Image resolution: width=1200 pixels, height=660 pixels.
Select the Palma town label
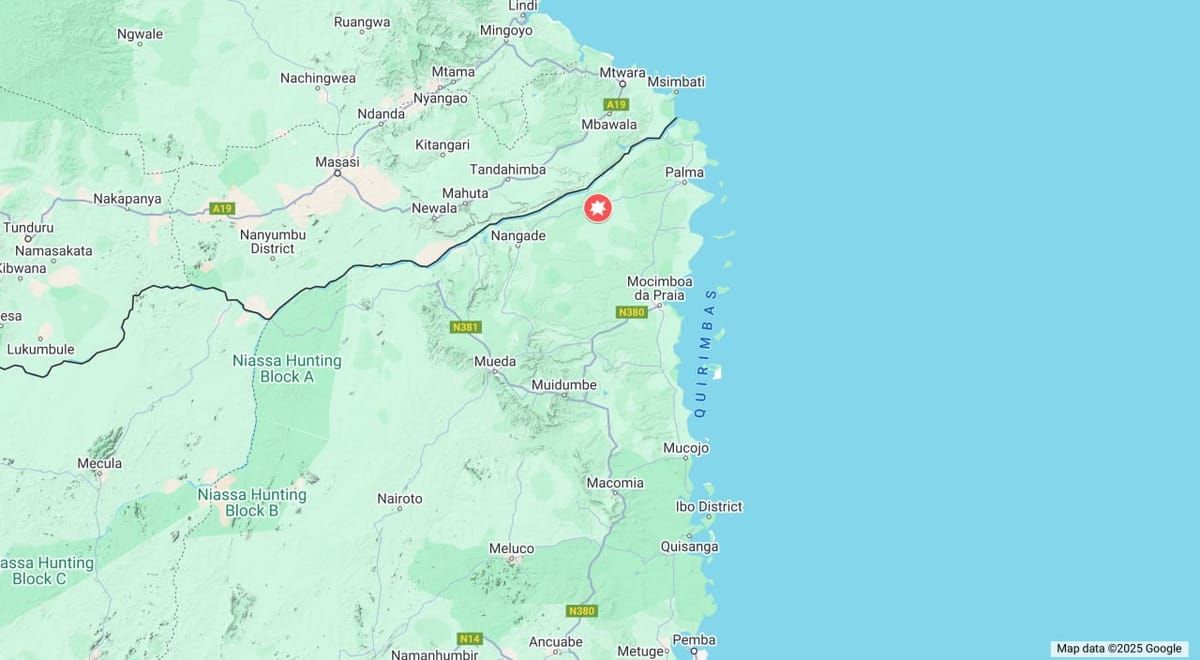tap(684, 172)
